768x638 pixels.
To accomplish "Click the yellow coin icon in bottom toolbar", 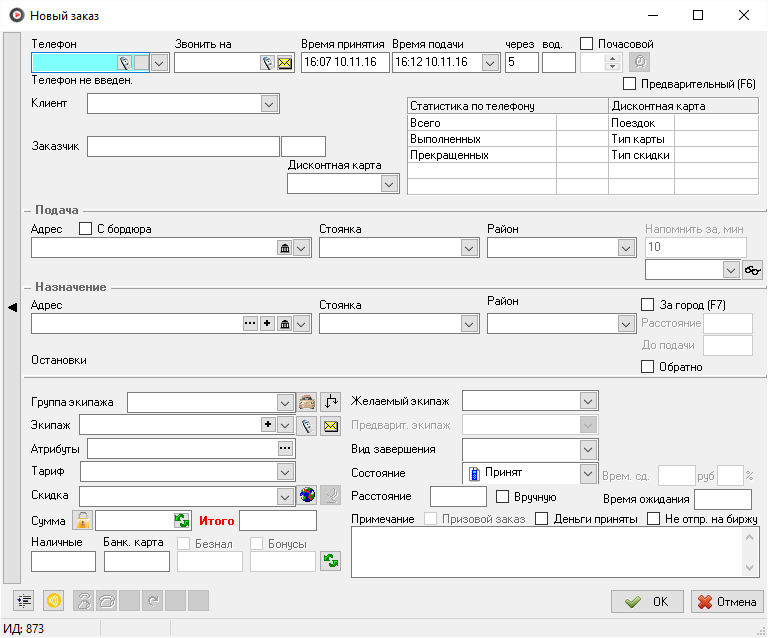I will tap(53, 600).
